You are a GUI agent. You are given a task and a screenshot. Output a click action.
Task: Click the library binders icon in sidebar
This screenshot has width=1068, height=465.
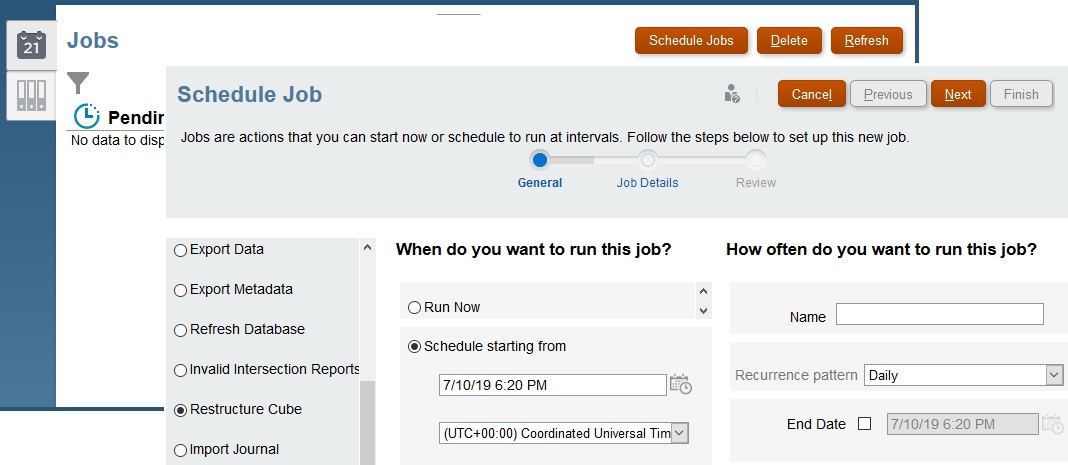31,95
